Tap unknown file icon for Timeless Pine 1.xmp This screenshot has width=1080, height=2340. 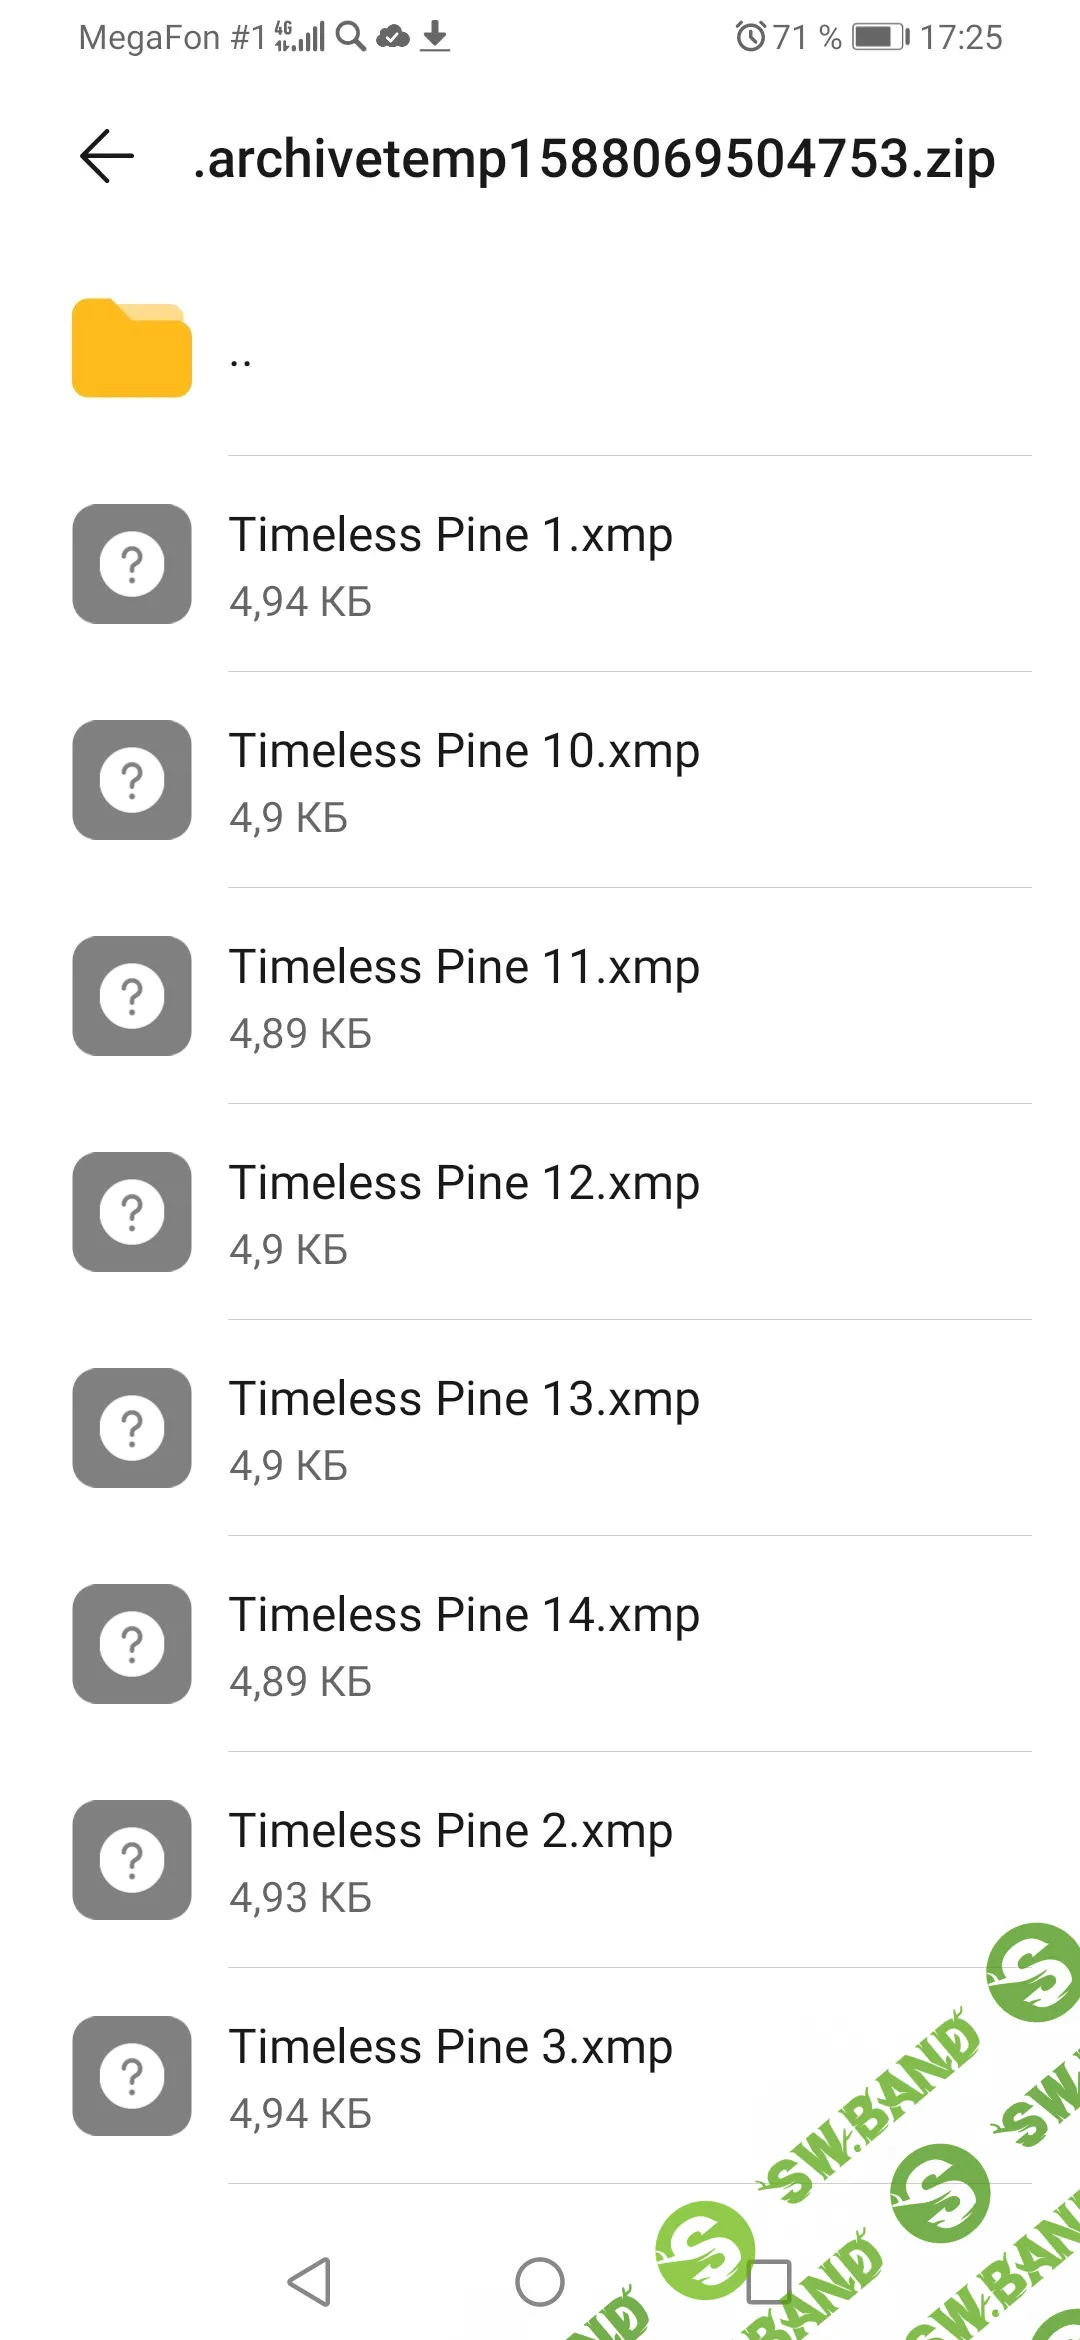[132, 564]
